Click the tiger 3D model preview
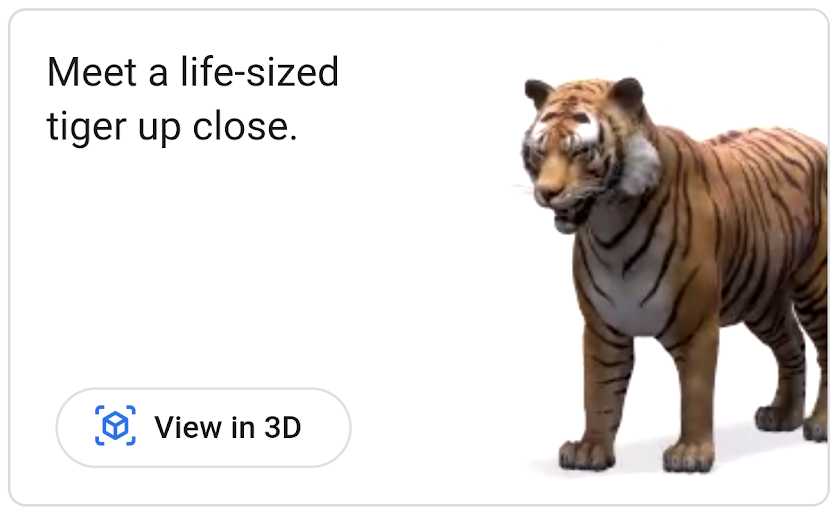836x514 pixels. pos(673,275)
